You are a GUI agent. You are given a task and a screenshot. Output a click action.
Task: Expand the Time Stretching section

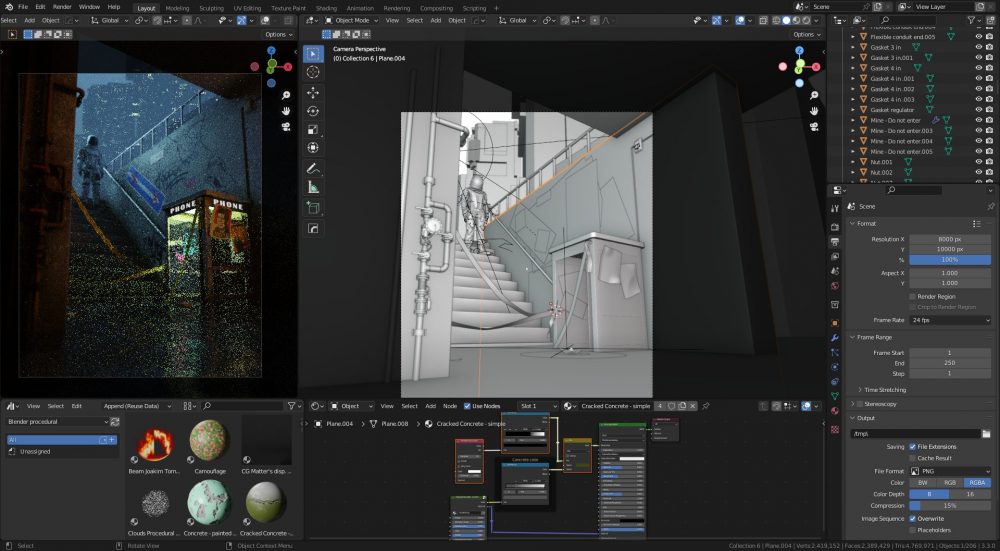[x=886, y=390]
